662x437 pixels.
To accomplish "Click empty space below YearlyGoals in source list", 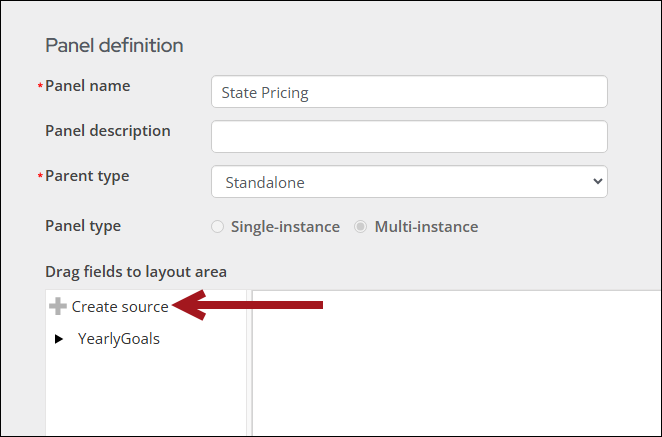I will [x=145, y=395].
